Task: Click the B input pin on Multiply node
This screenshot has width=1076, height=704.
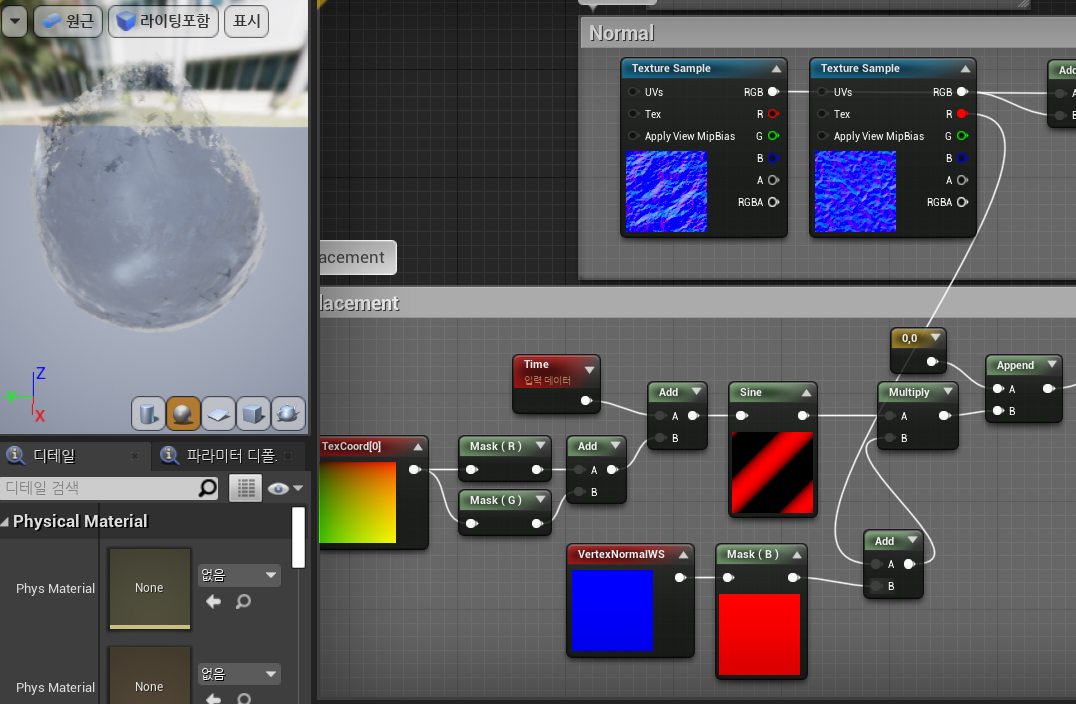Action: click(x=891, y=438)
